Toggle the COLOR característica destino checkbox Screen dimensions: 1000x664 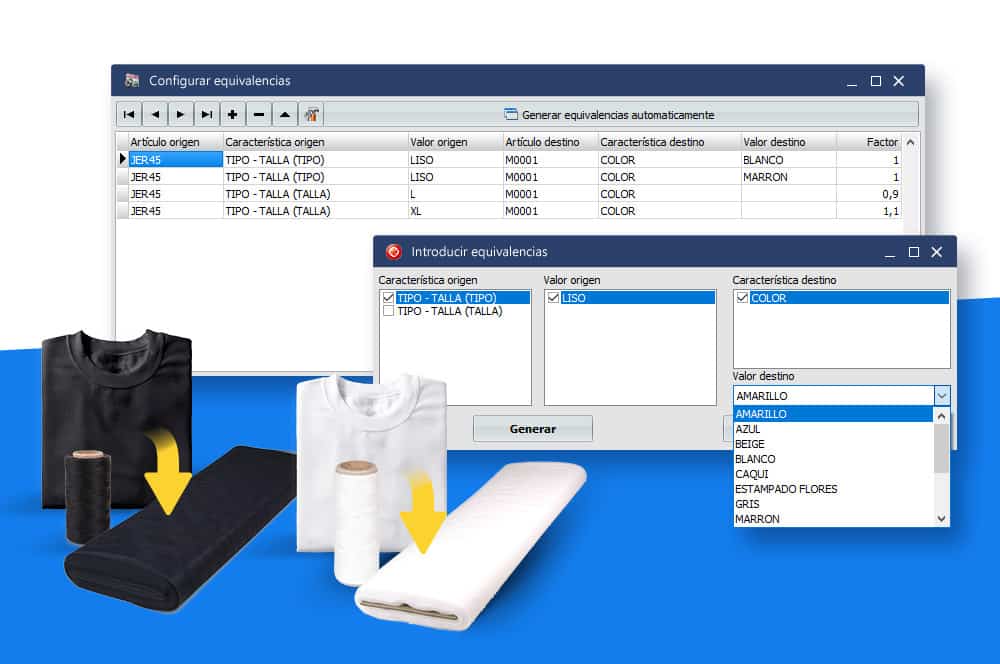pyautogui.click(x=742, y=298)
